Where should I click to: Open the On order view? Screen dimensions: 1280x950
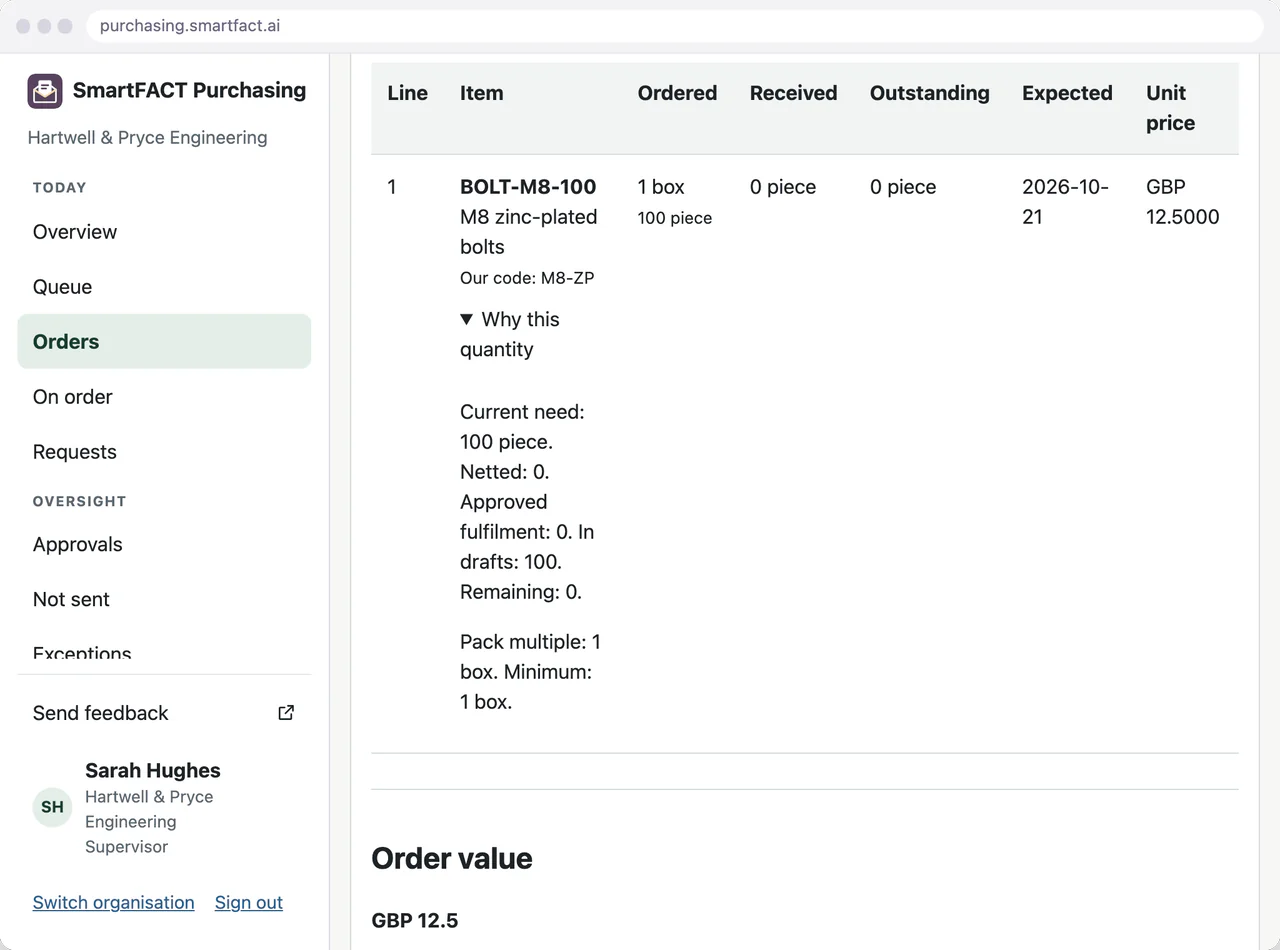(164, 397)
